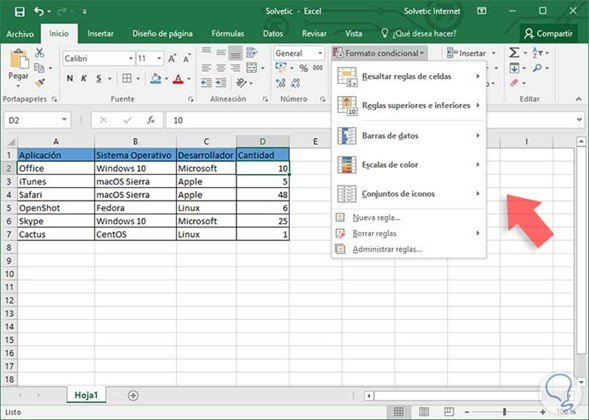This screenshot has width=589, height=420.
Task: Expand the Pegar paste options arrow
Action: point(18,86)
